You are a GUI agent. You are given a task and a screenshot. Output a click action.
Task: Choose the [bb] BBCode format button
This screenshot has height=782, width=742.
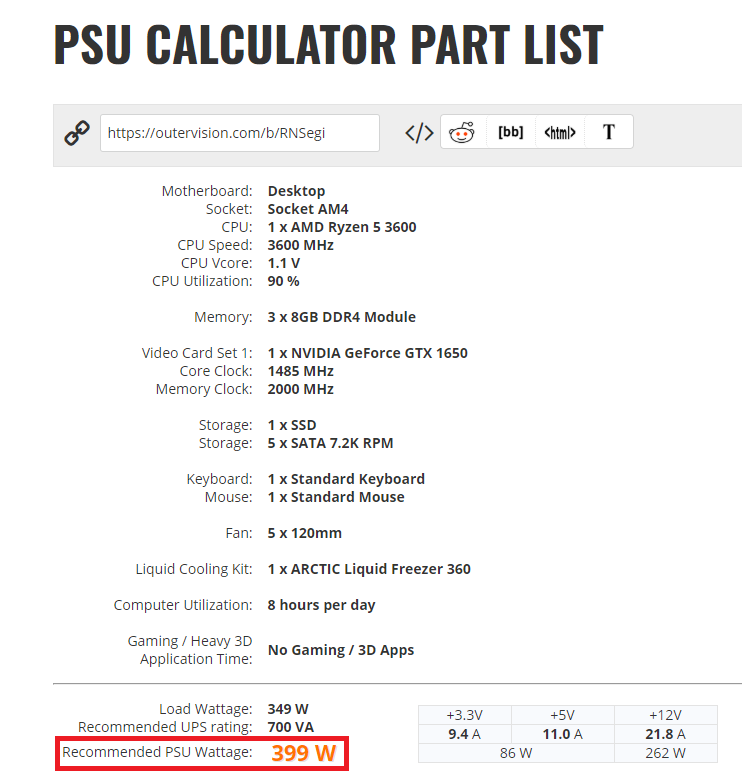tap(511, 132)
